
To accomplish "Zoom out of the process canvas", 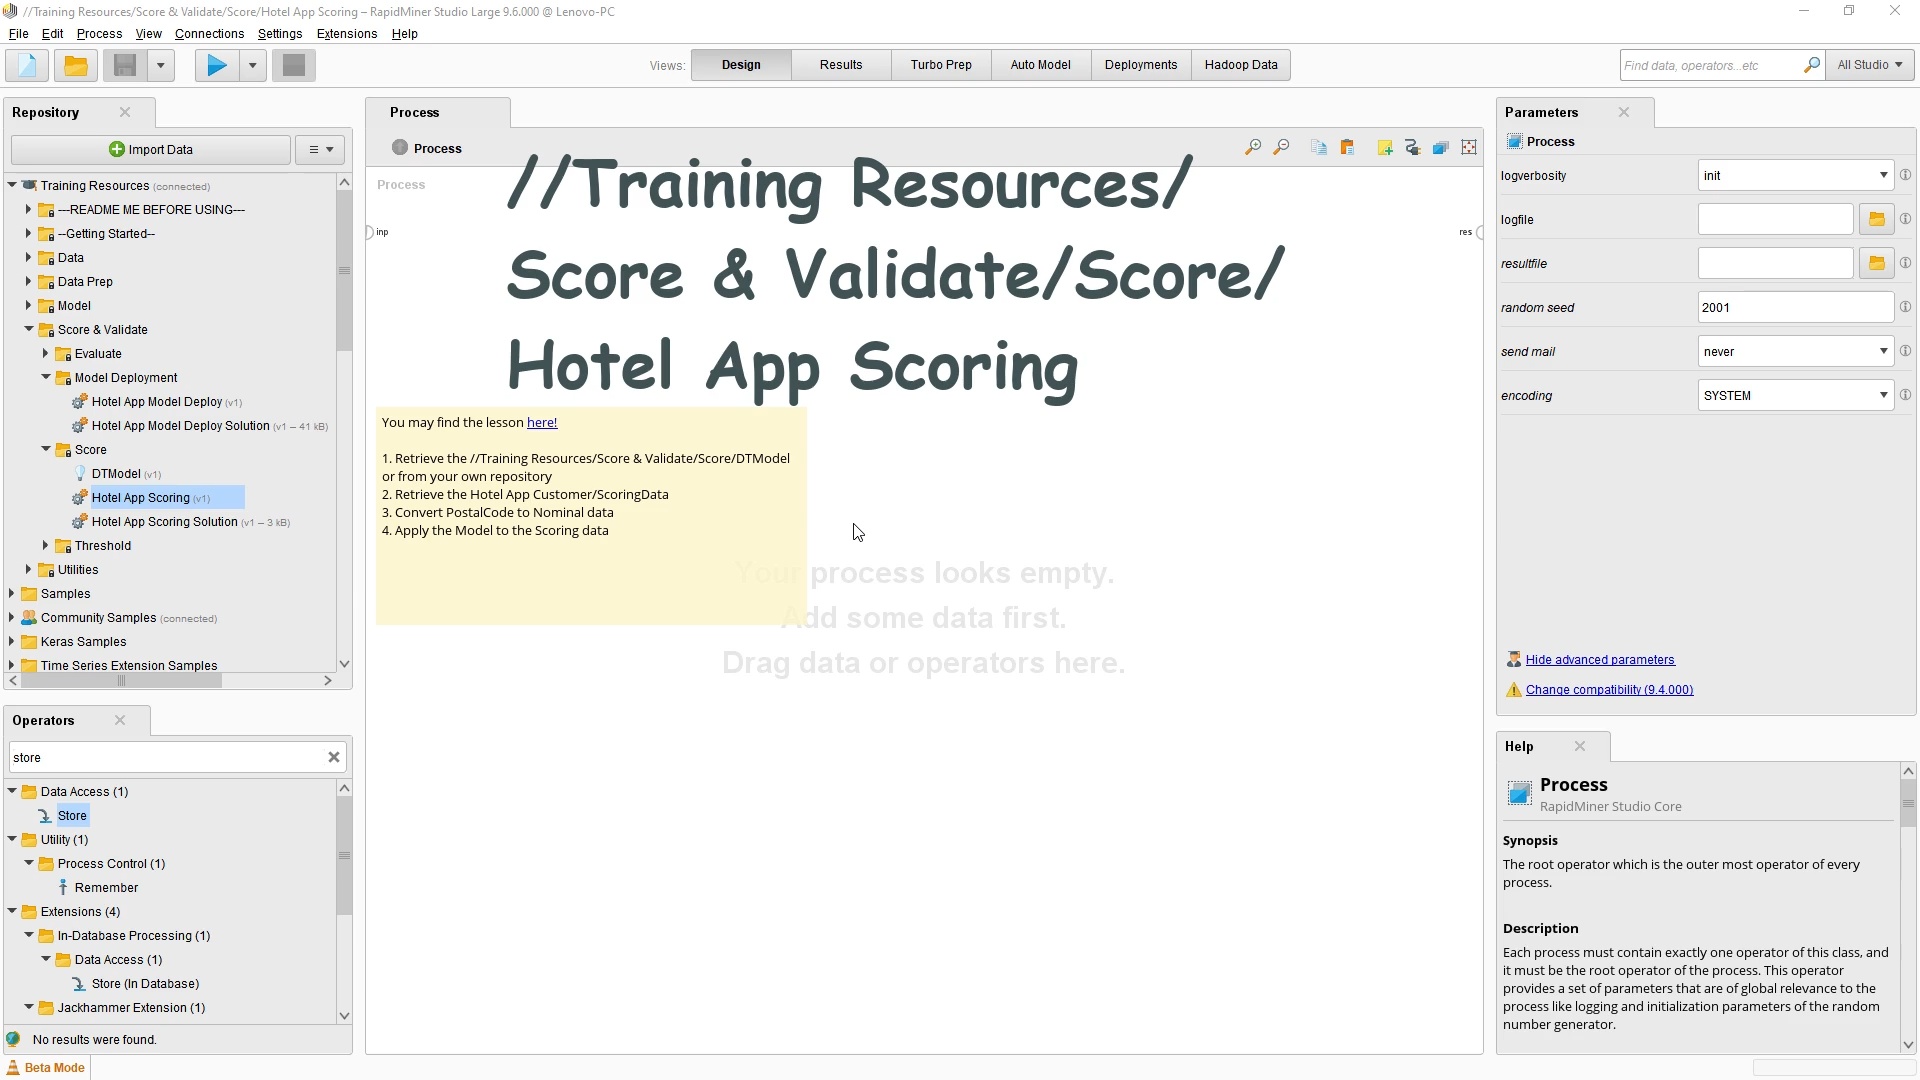I will [1281, 148].
